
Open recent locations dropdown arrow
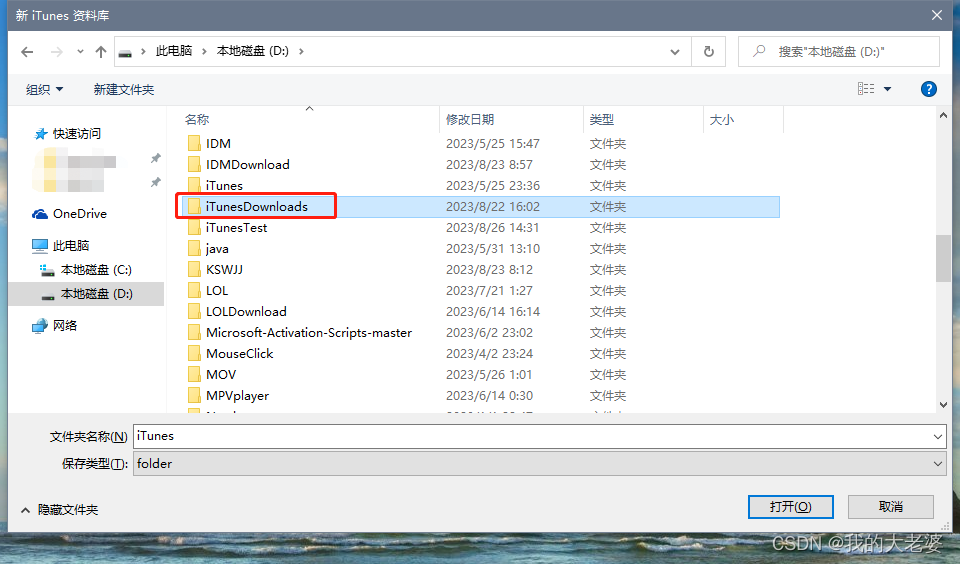pyautogui.click(x=80, y=52)
